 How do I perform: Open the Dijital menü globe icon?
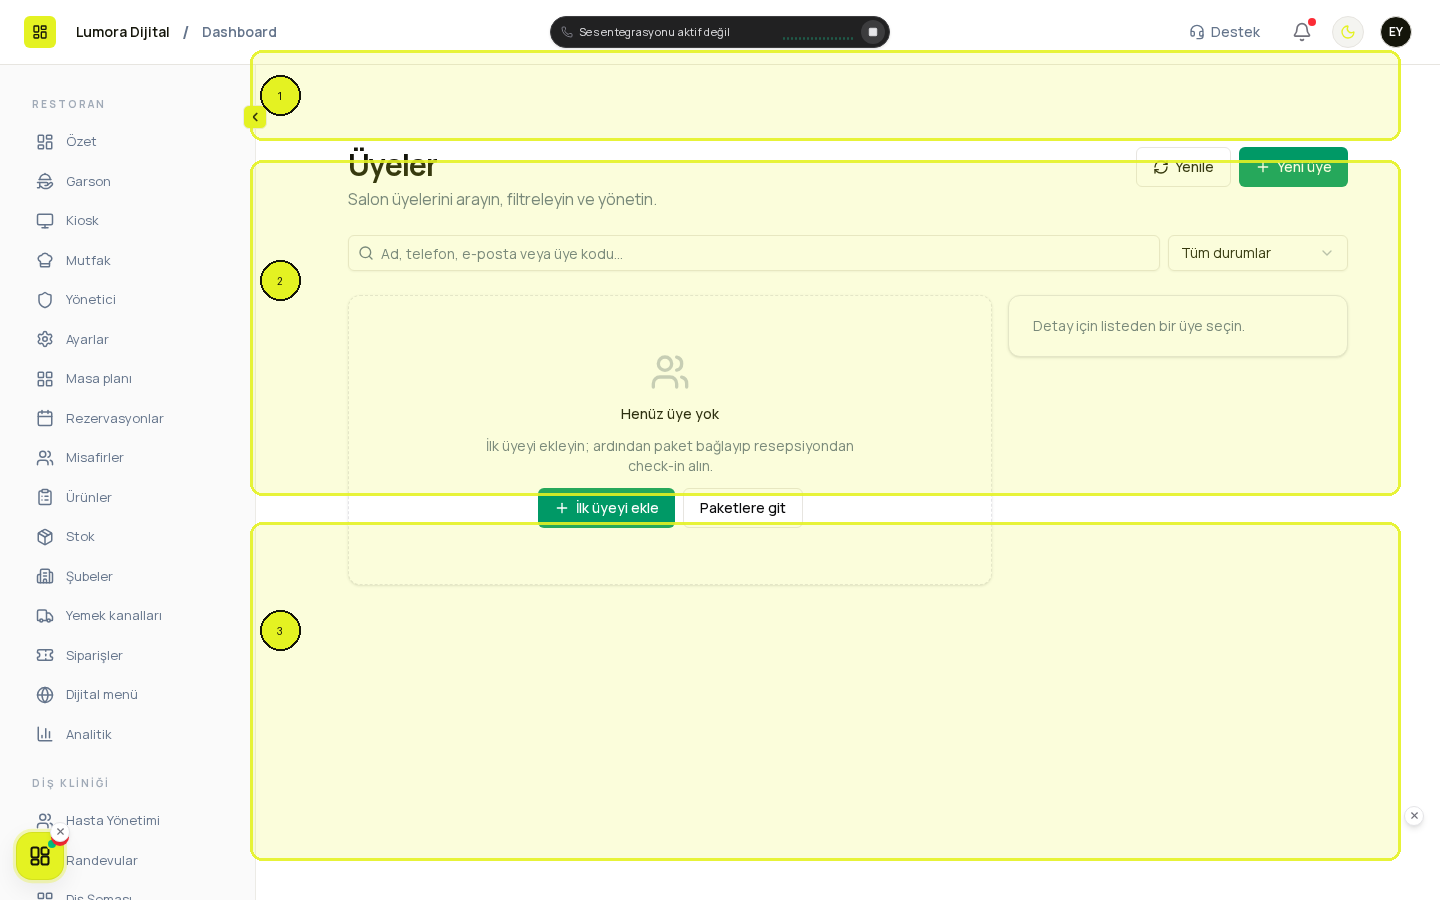tap(45, 695)
